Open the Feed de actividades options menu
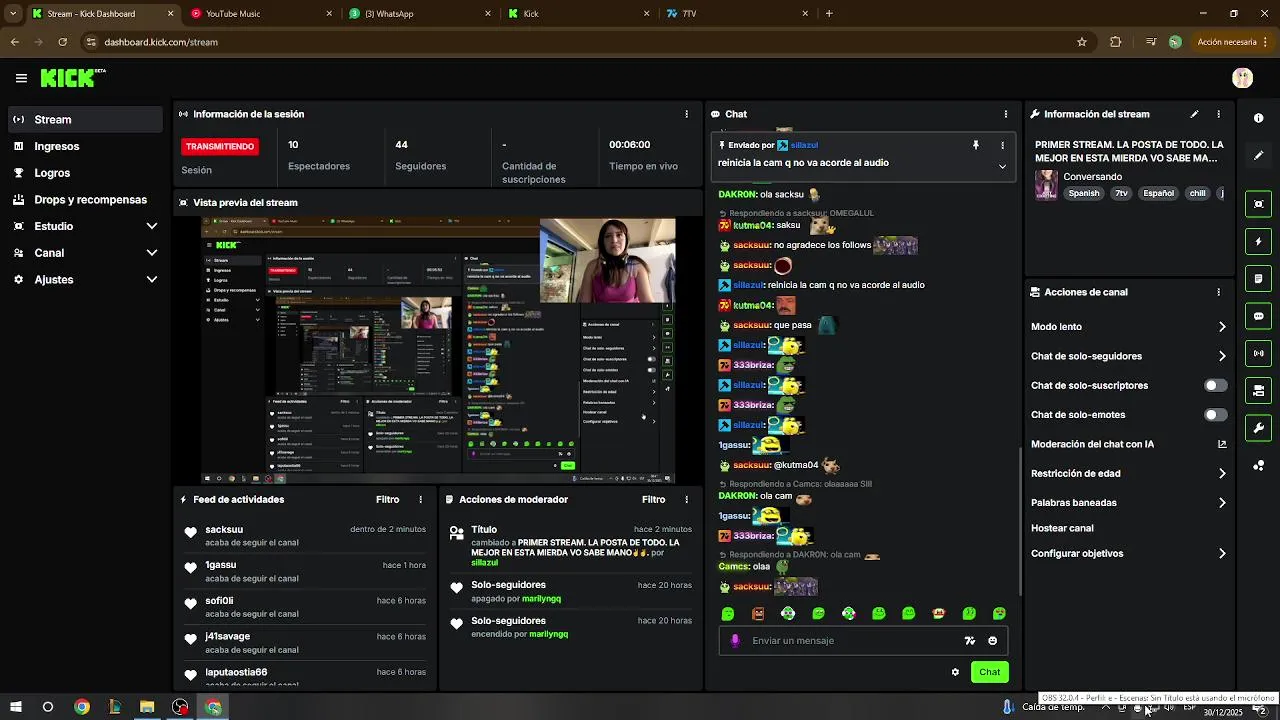Screen dimensions: 1280x720 click(x=420, y=499)
